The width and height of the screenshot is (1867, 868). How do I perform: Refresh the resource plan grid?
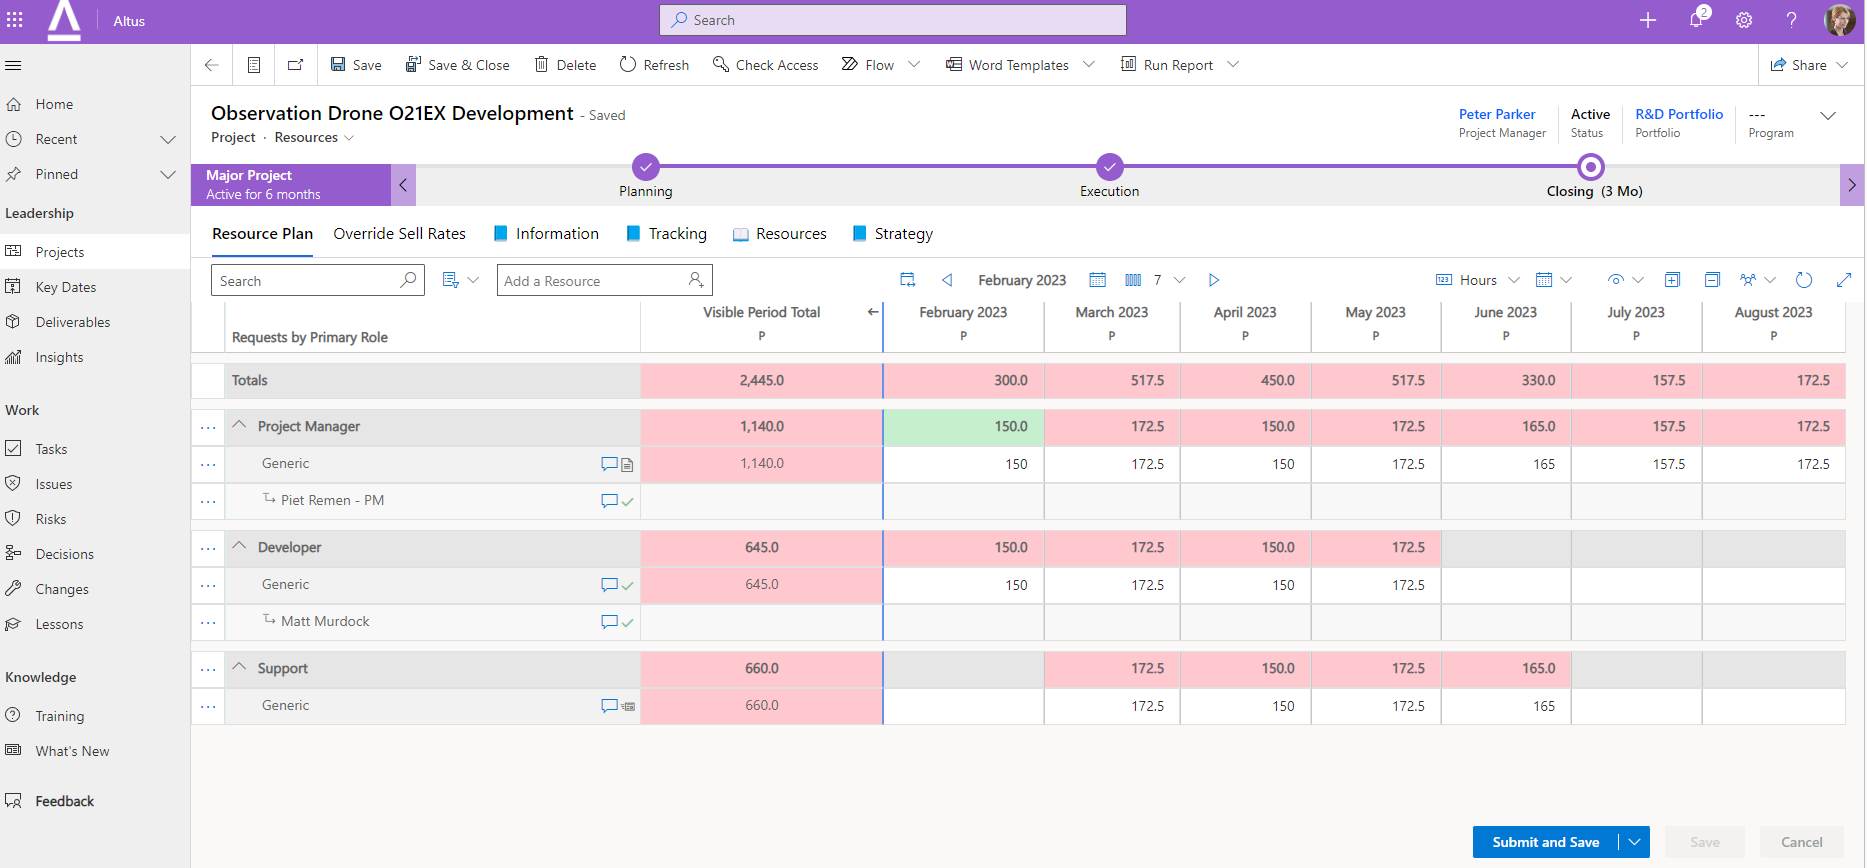click(1804, 280)
